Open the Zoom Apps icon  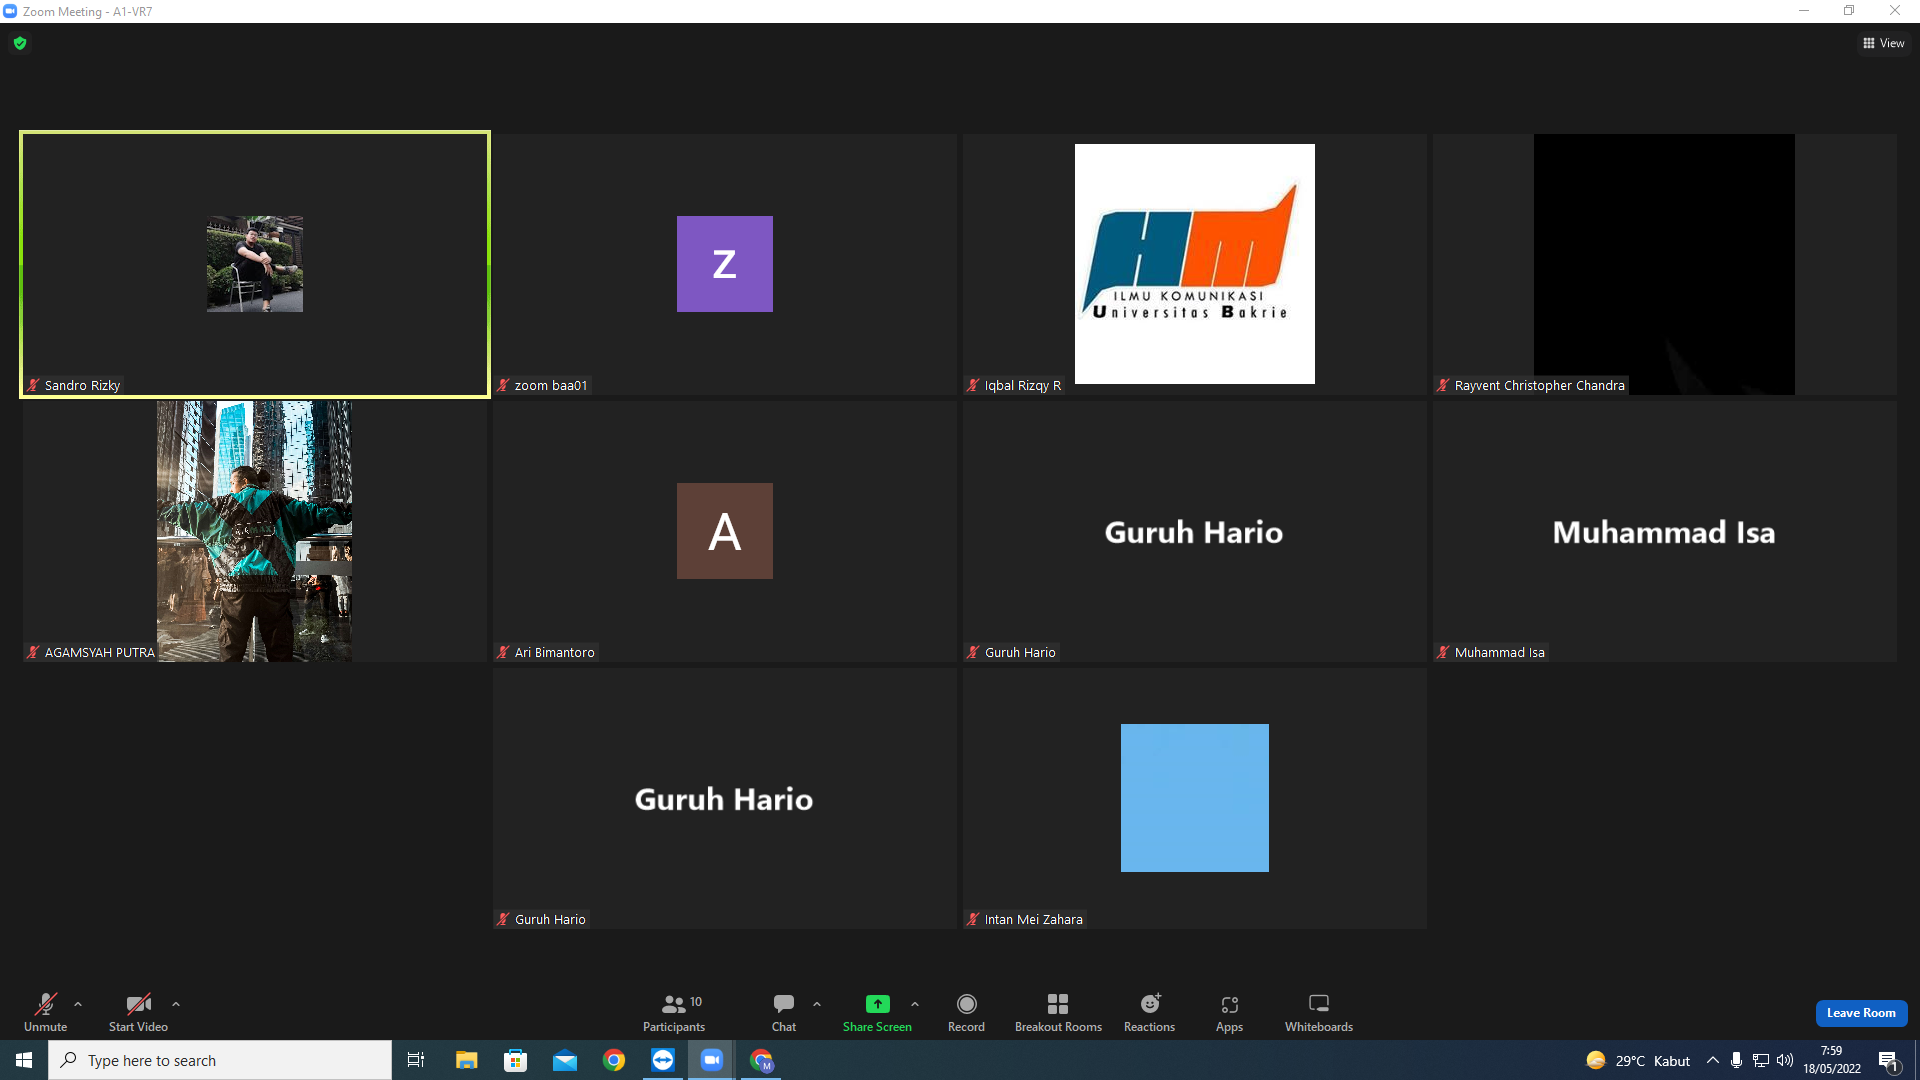(1229, 1012)
